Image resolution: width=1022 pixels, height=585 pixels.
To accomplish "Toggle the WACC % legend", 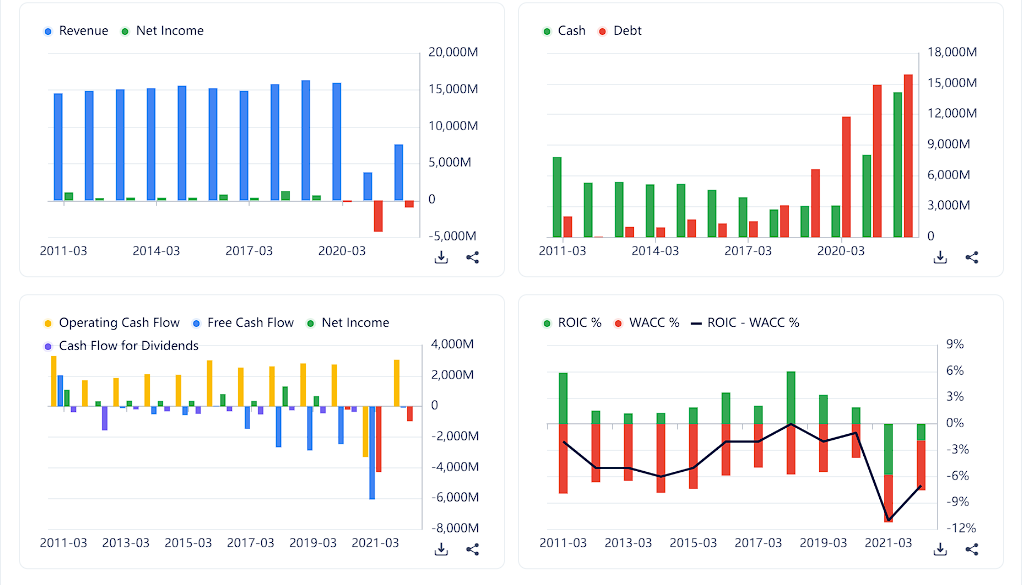I will coord(647,322).
